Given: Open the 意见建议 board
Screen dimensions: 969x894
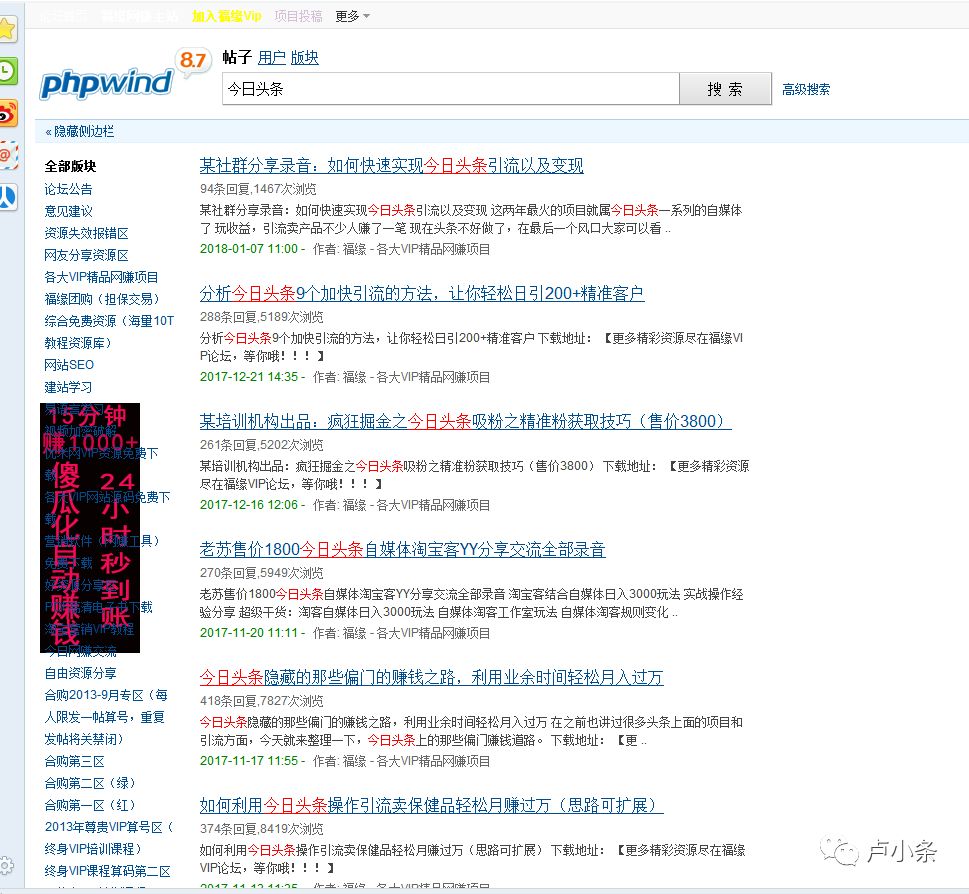Looking at the screenshot, I should point(68,211).
